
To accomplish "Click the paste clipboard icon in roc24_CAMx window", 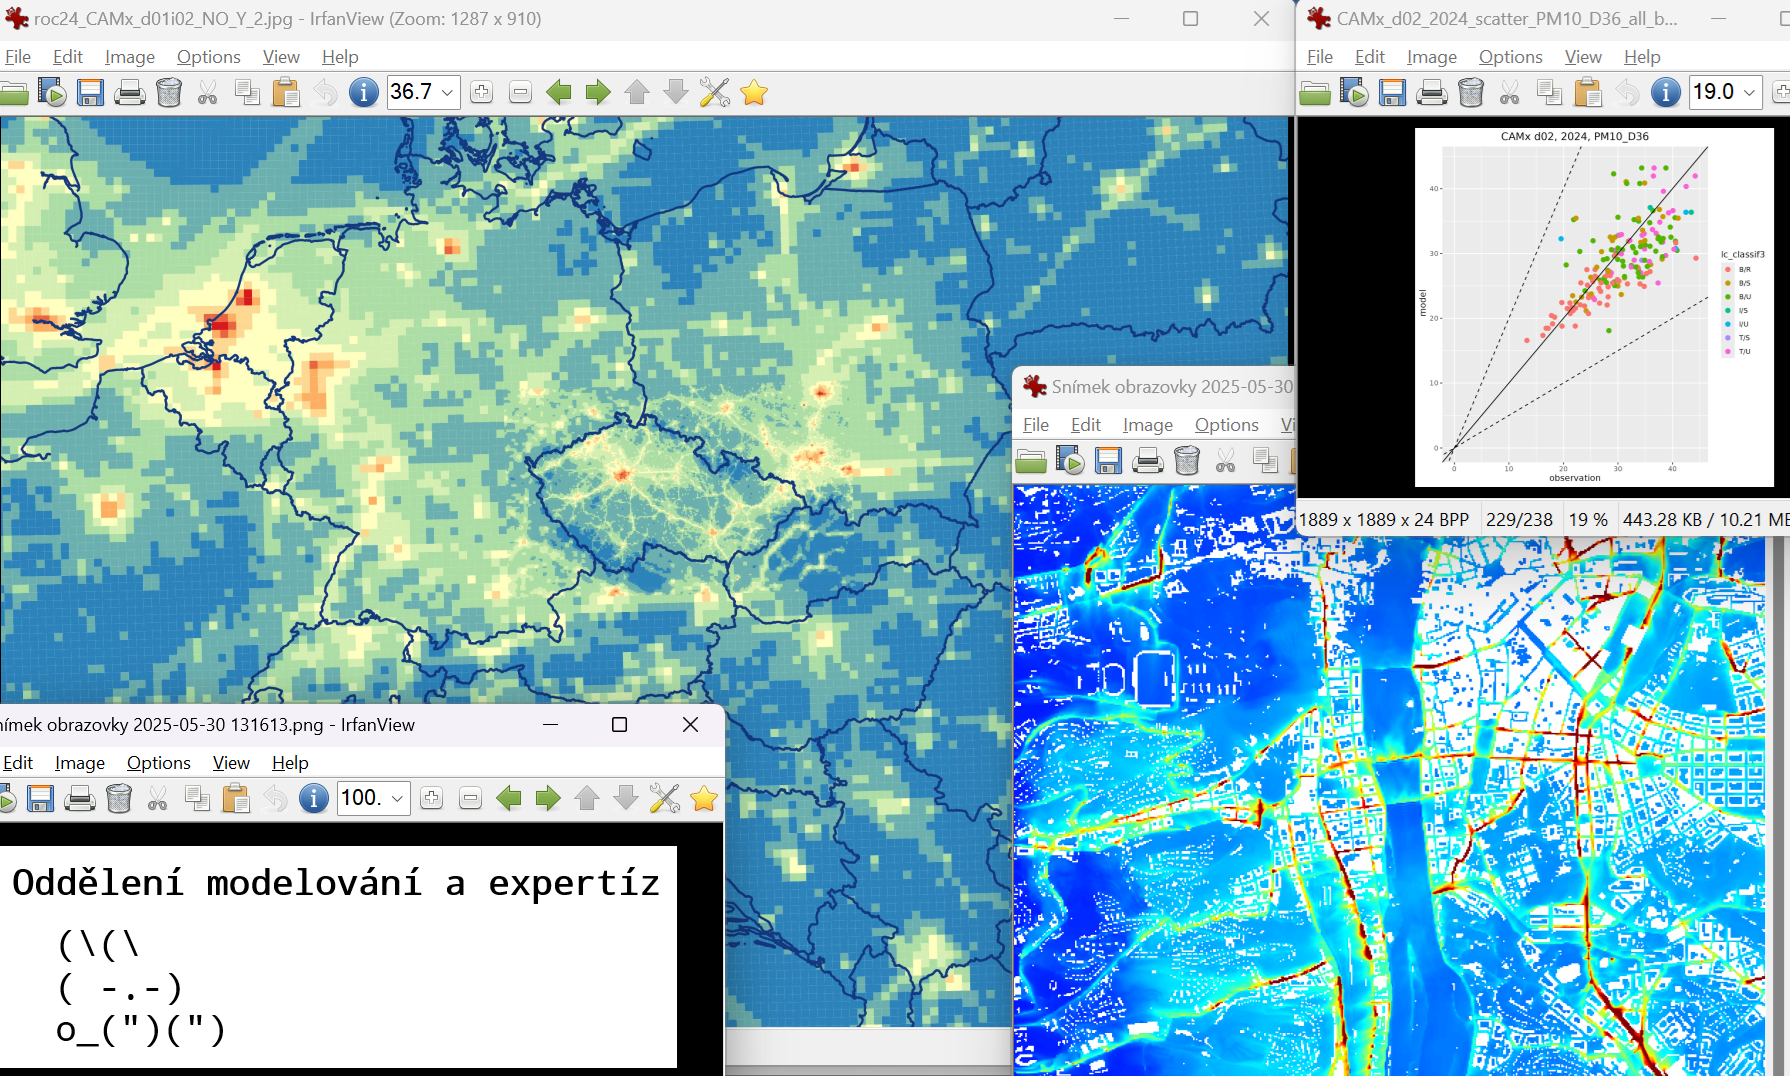I will coord(286,93).
